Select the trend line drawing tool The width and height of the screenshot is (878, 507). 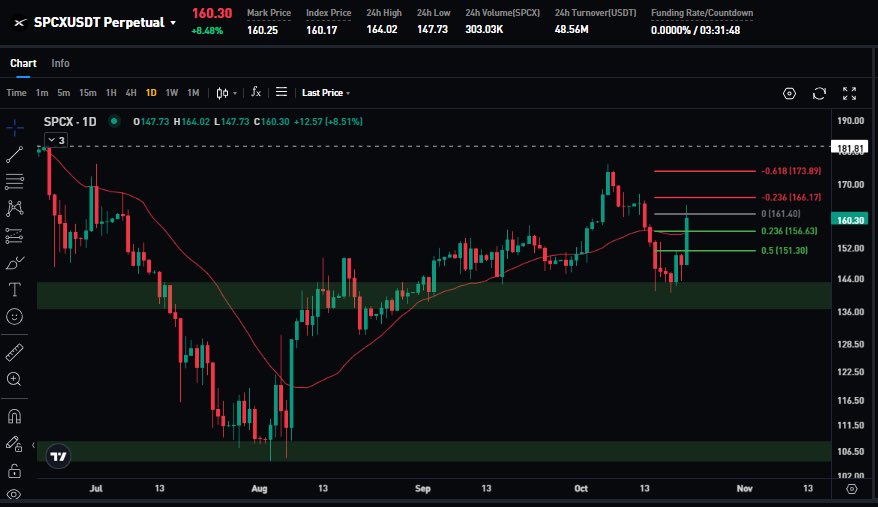(15, 155)
